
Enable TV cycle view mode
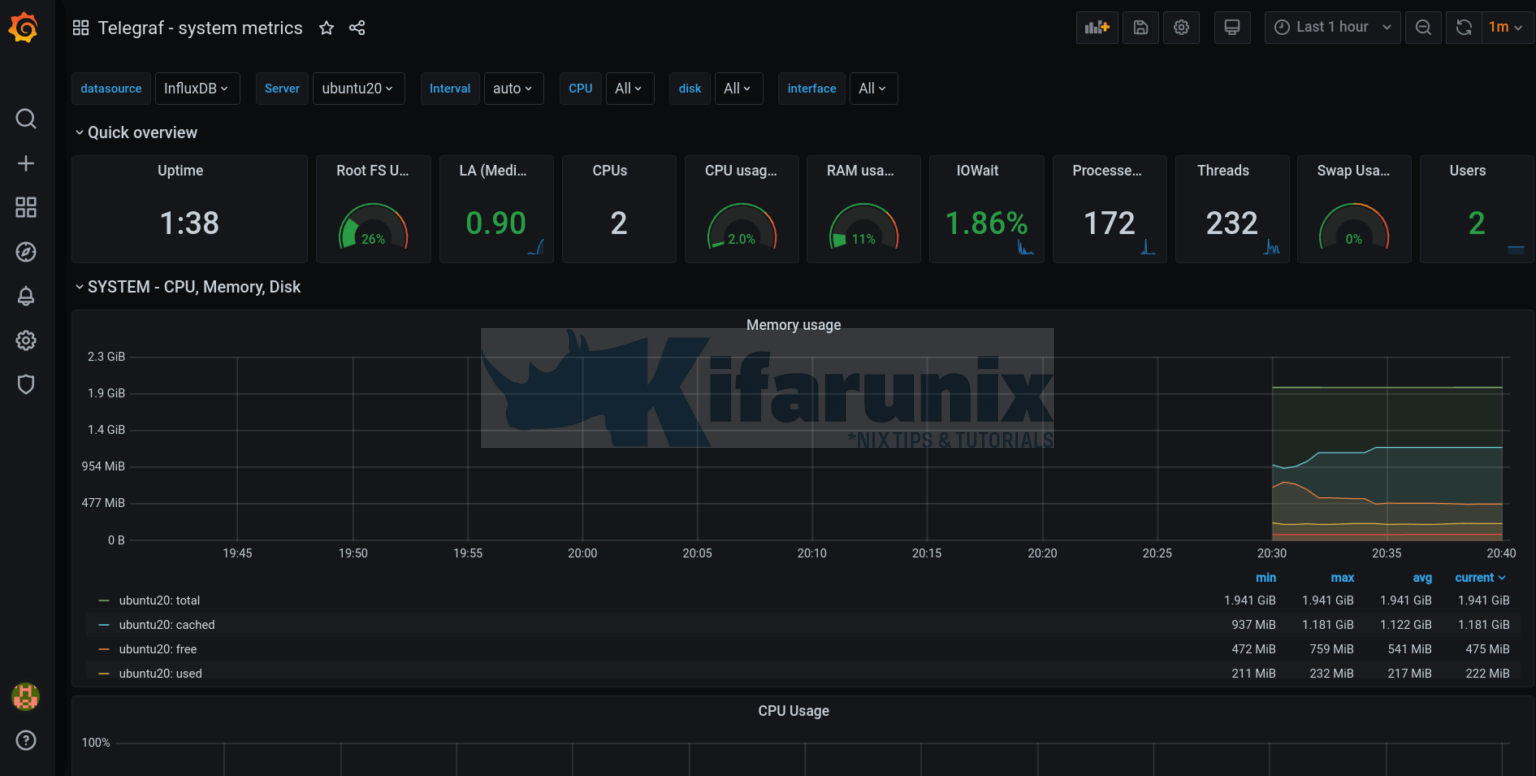tap(1231, 27)
